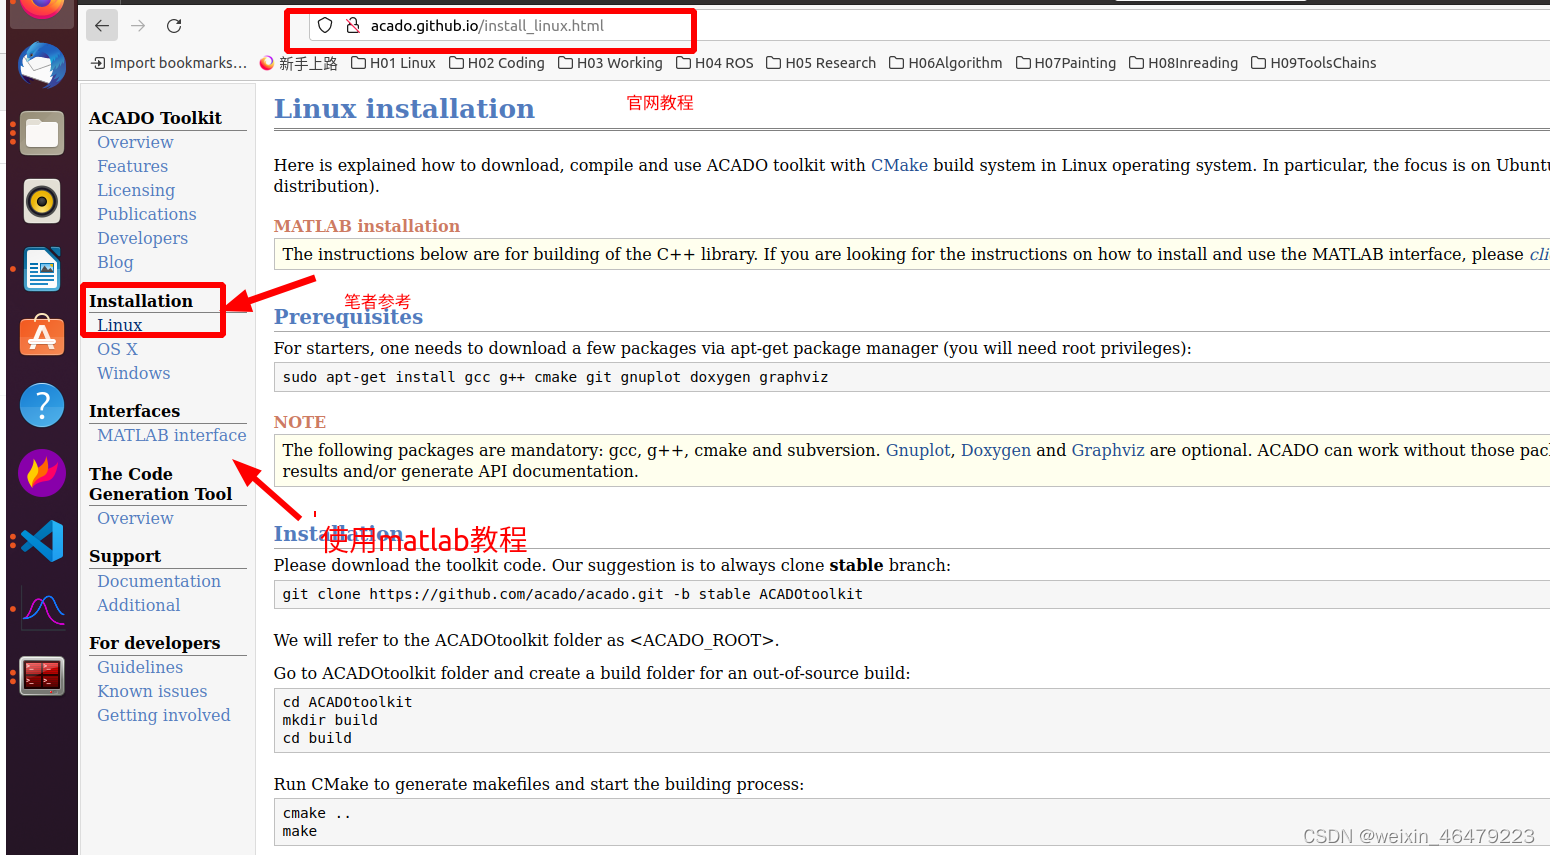Image resolution: width=1550 pixels, height=855 pixels.
Task: Open the Blog sidebar link
Action: click(115, 262)
